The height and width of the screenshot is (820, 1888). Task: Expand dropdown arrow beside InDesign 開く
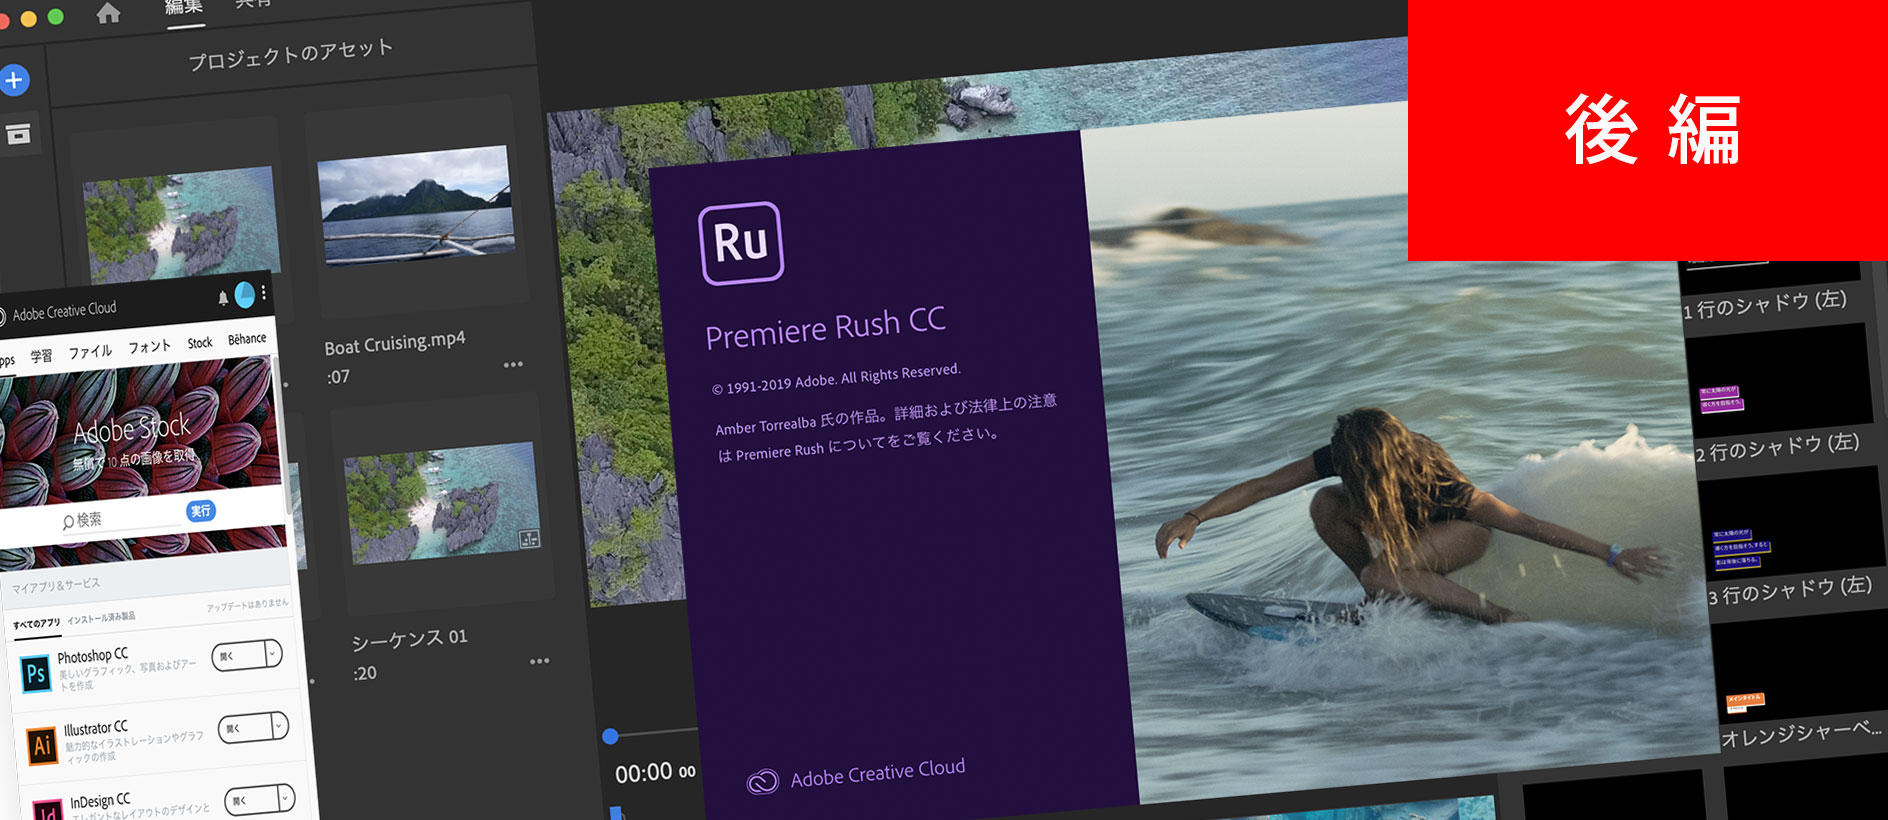286,797
